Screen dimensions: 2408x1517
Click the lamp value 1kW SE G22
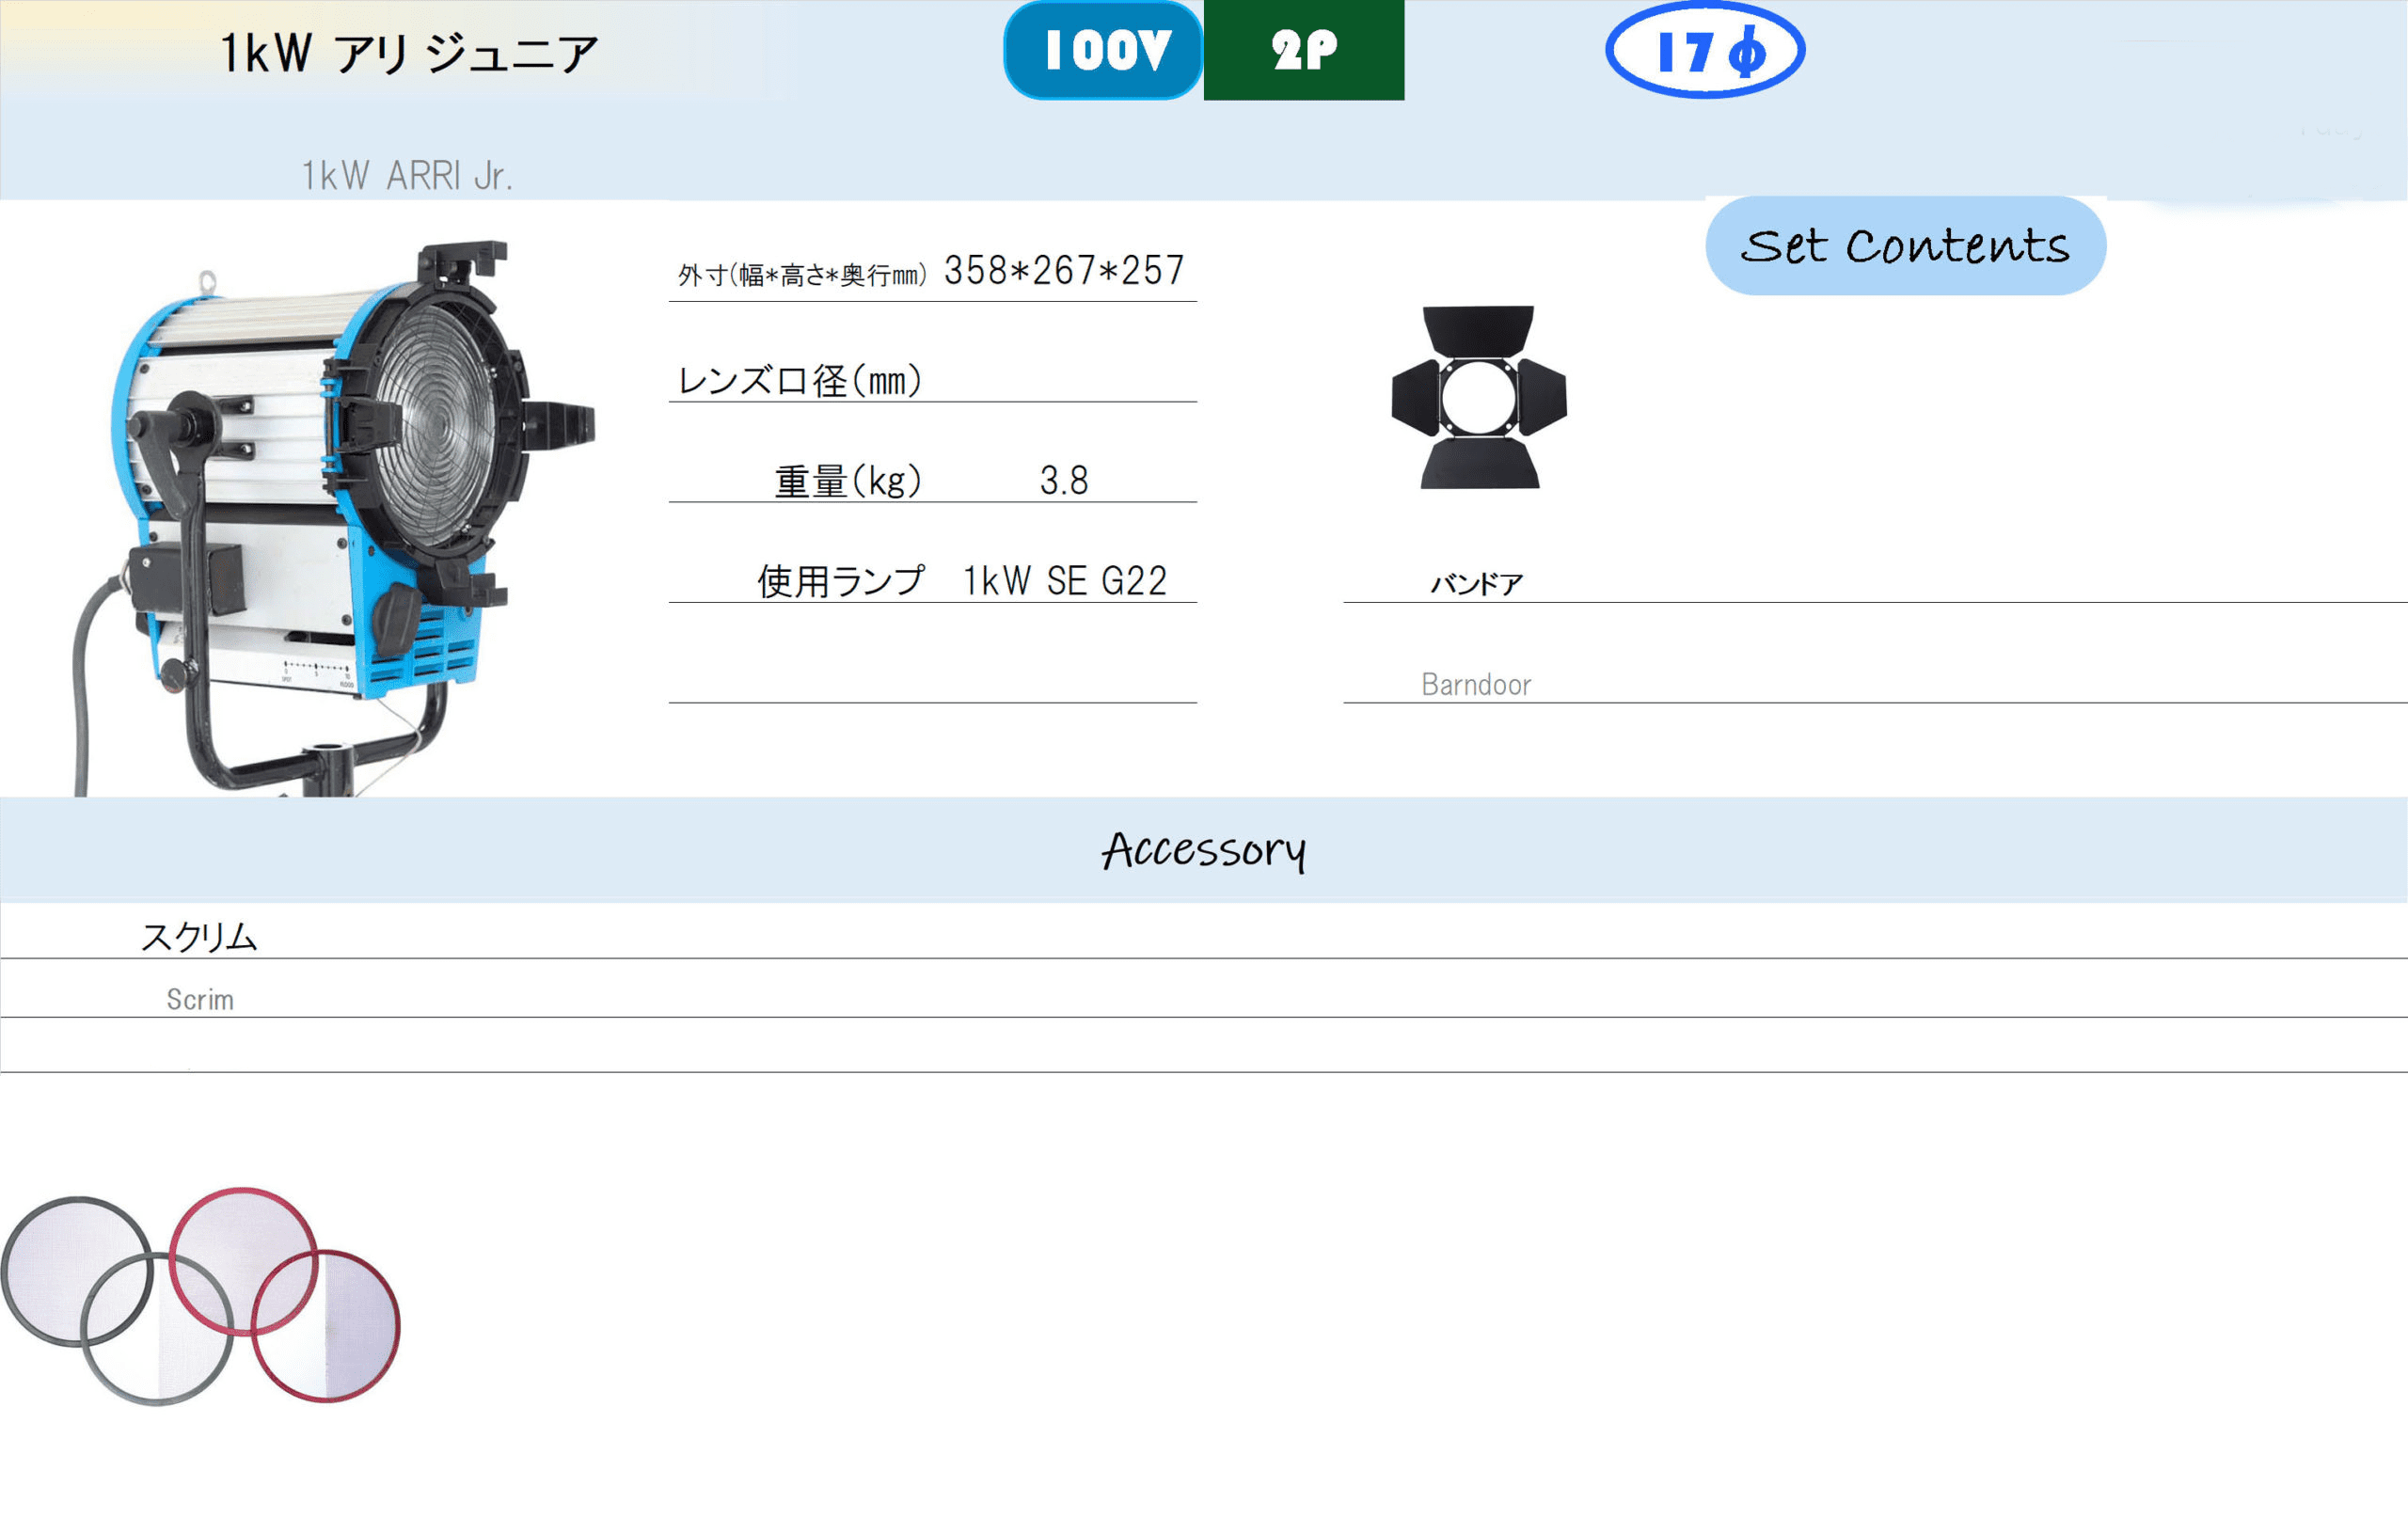[1065, 581]
